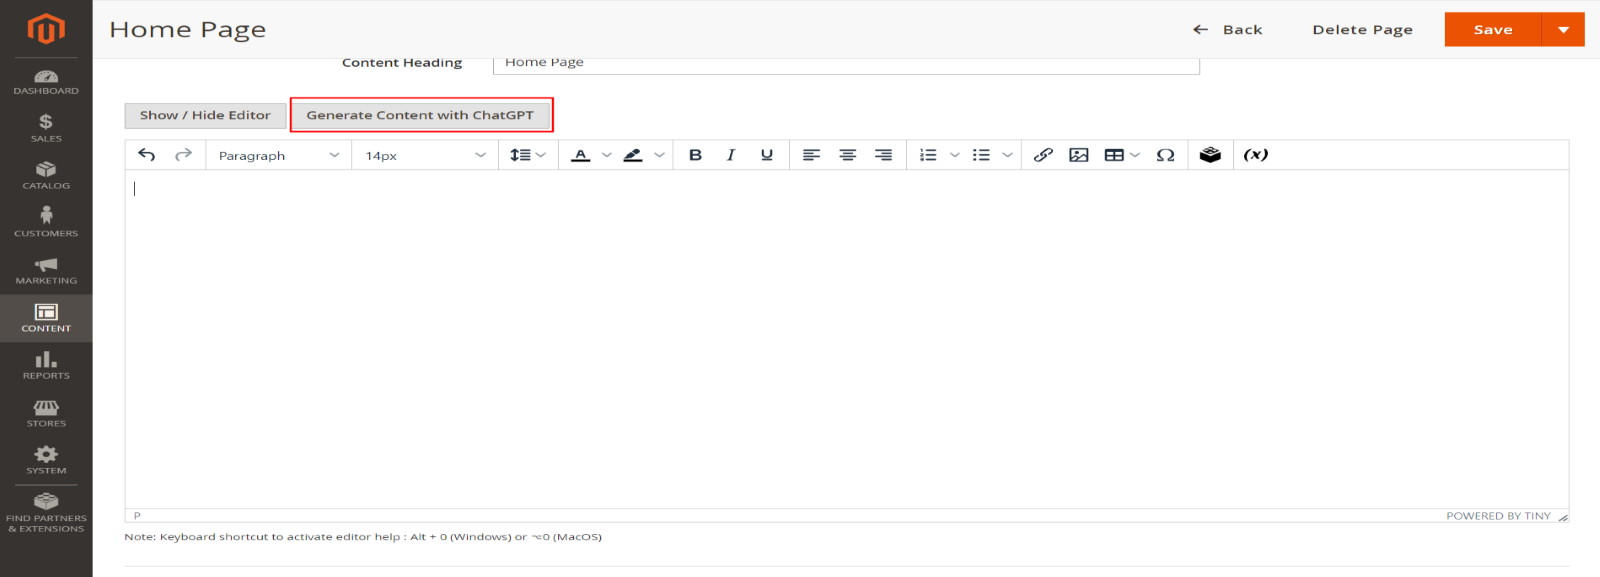Open the Paragraph format dropdown
Viewport: 1600px width, 577px height.
278,155
